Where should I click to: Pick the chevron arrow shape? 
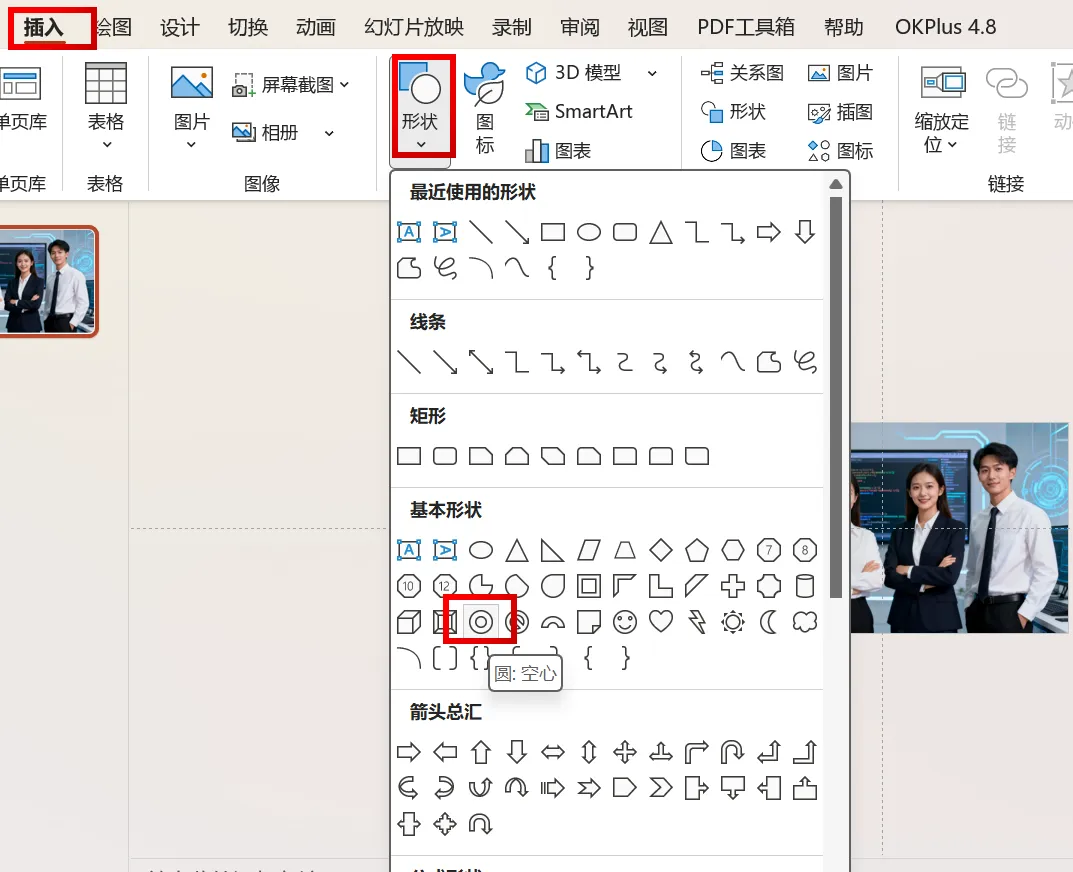(x=660, y=788)
